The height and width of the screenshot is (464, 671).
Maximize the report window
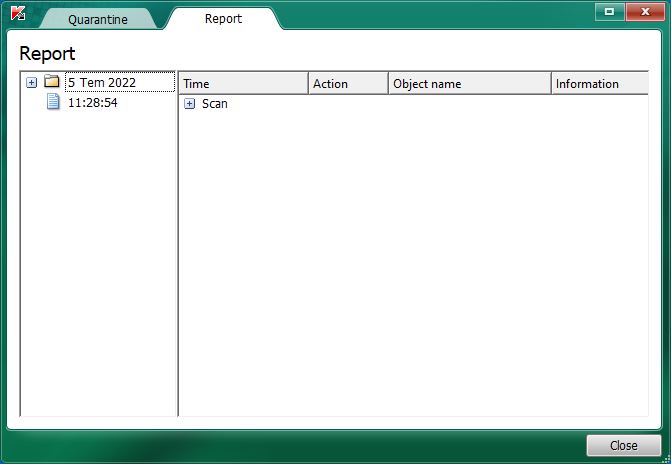(x=610, y=12)
